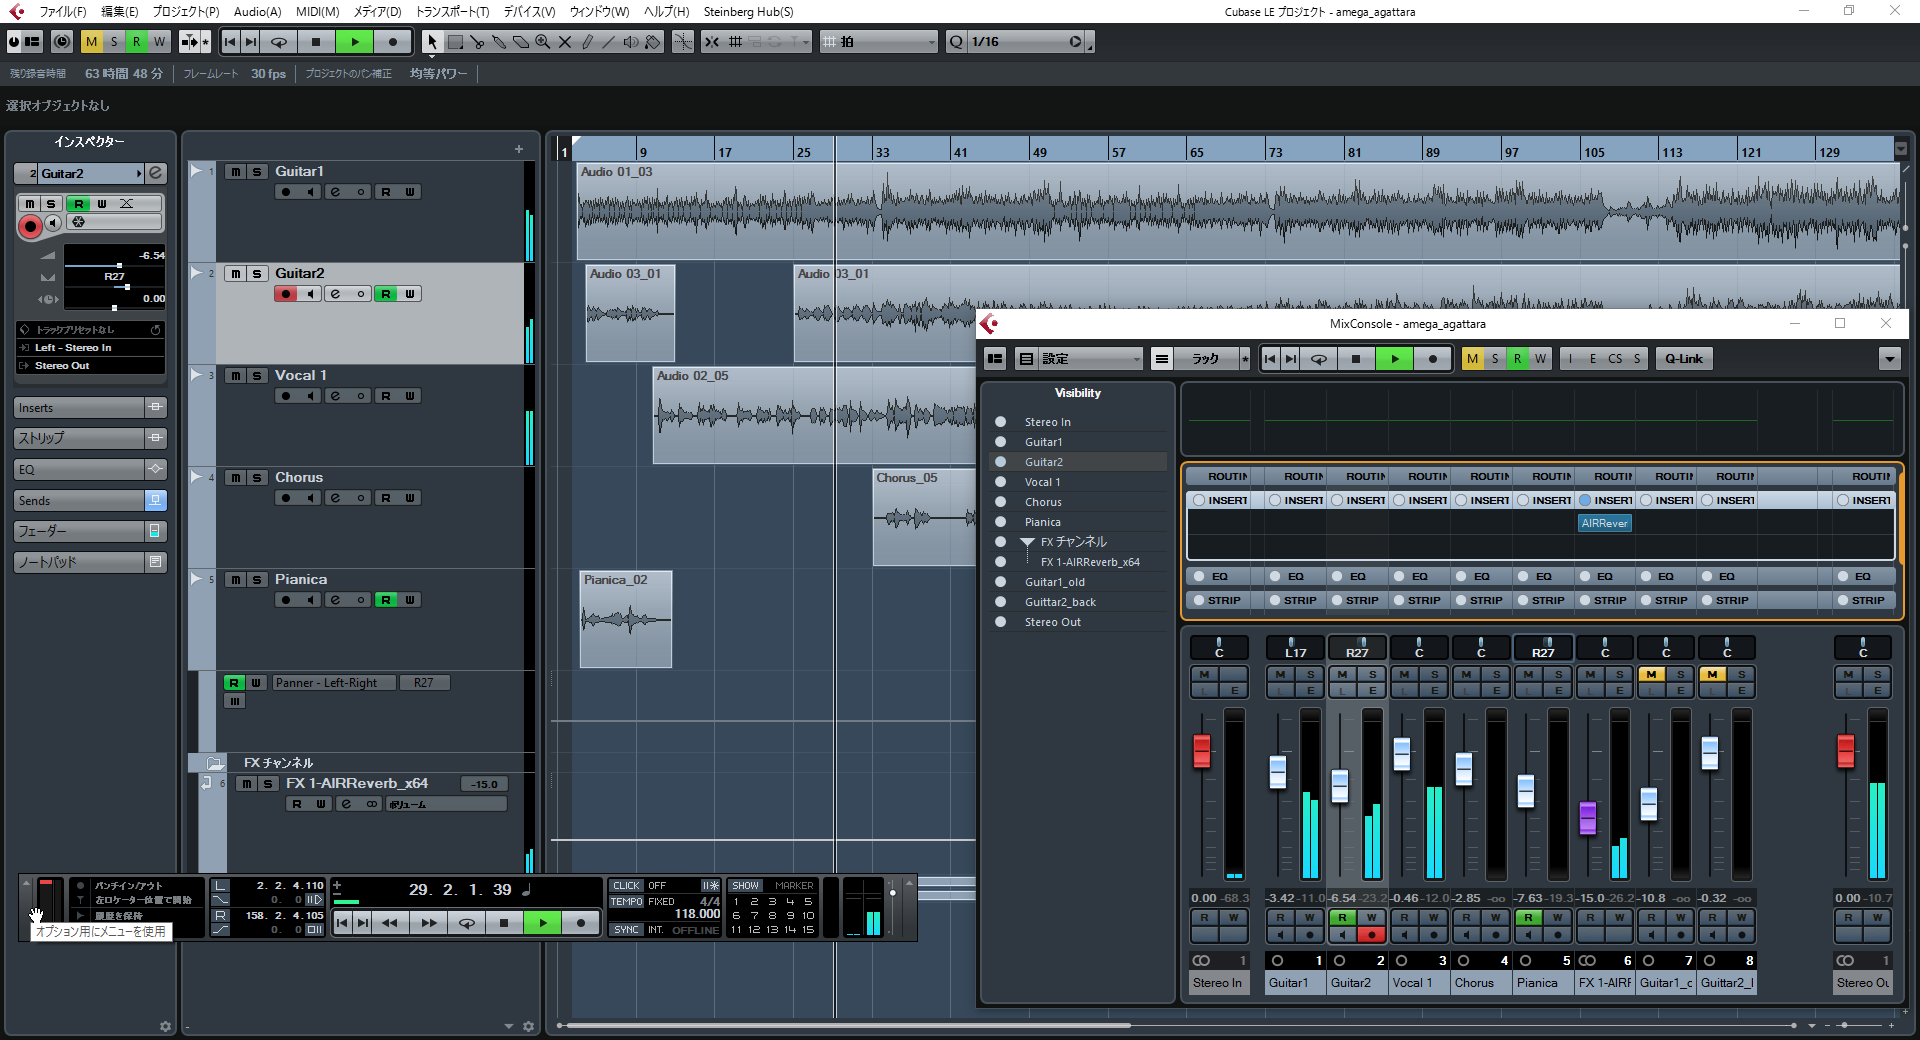1920x1040 pixels.
Task: Add track with plus icon
Action: pyautogui.click(x=519, y=149)
